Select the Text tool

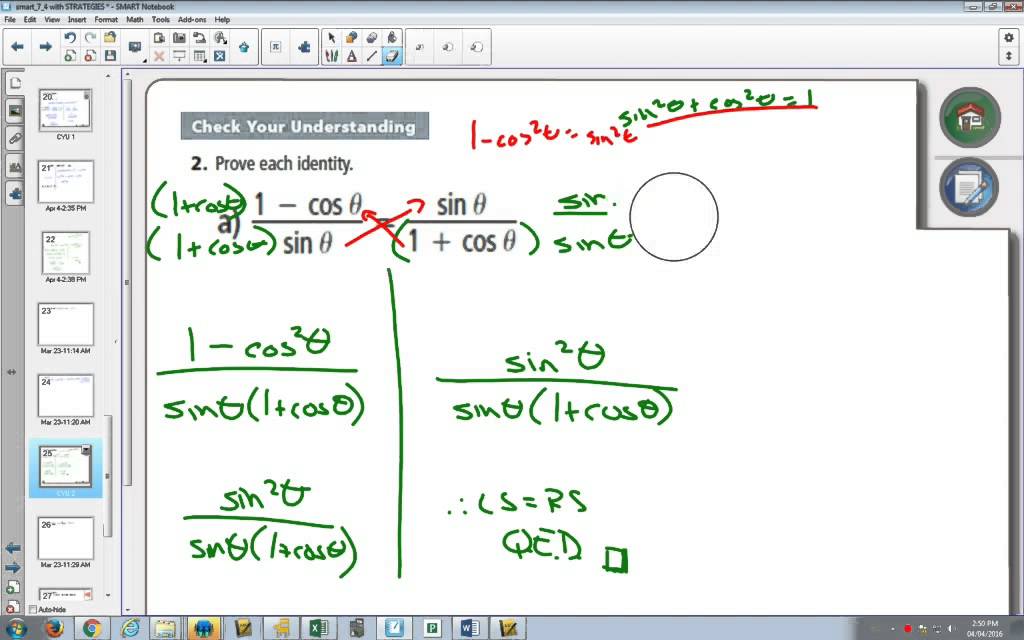352,56
